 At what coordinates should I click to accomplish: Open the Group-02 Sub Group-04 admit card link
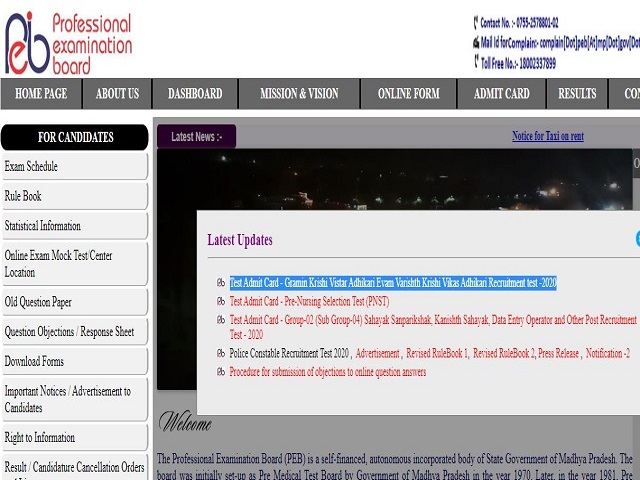(x=433, y=327)
